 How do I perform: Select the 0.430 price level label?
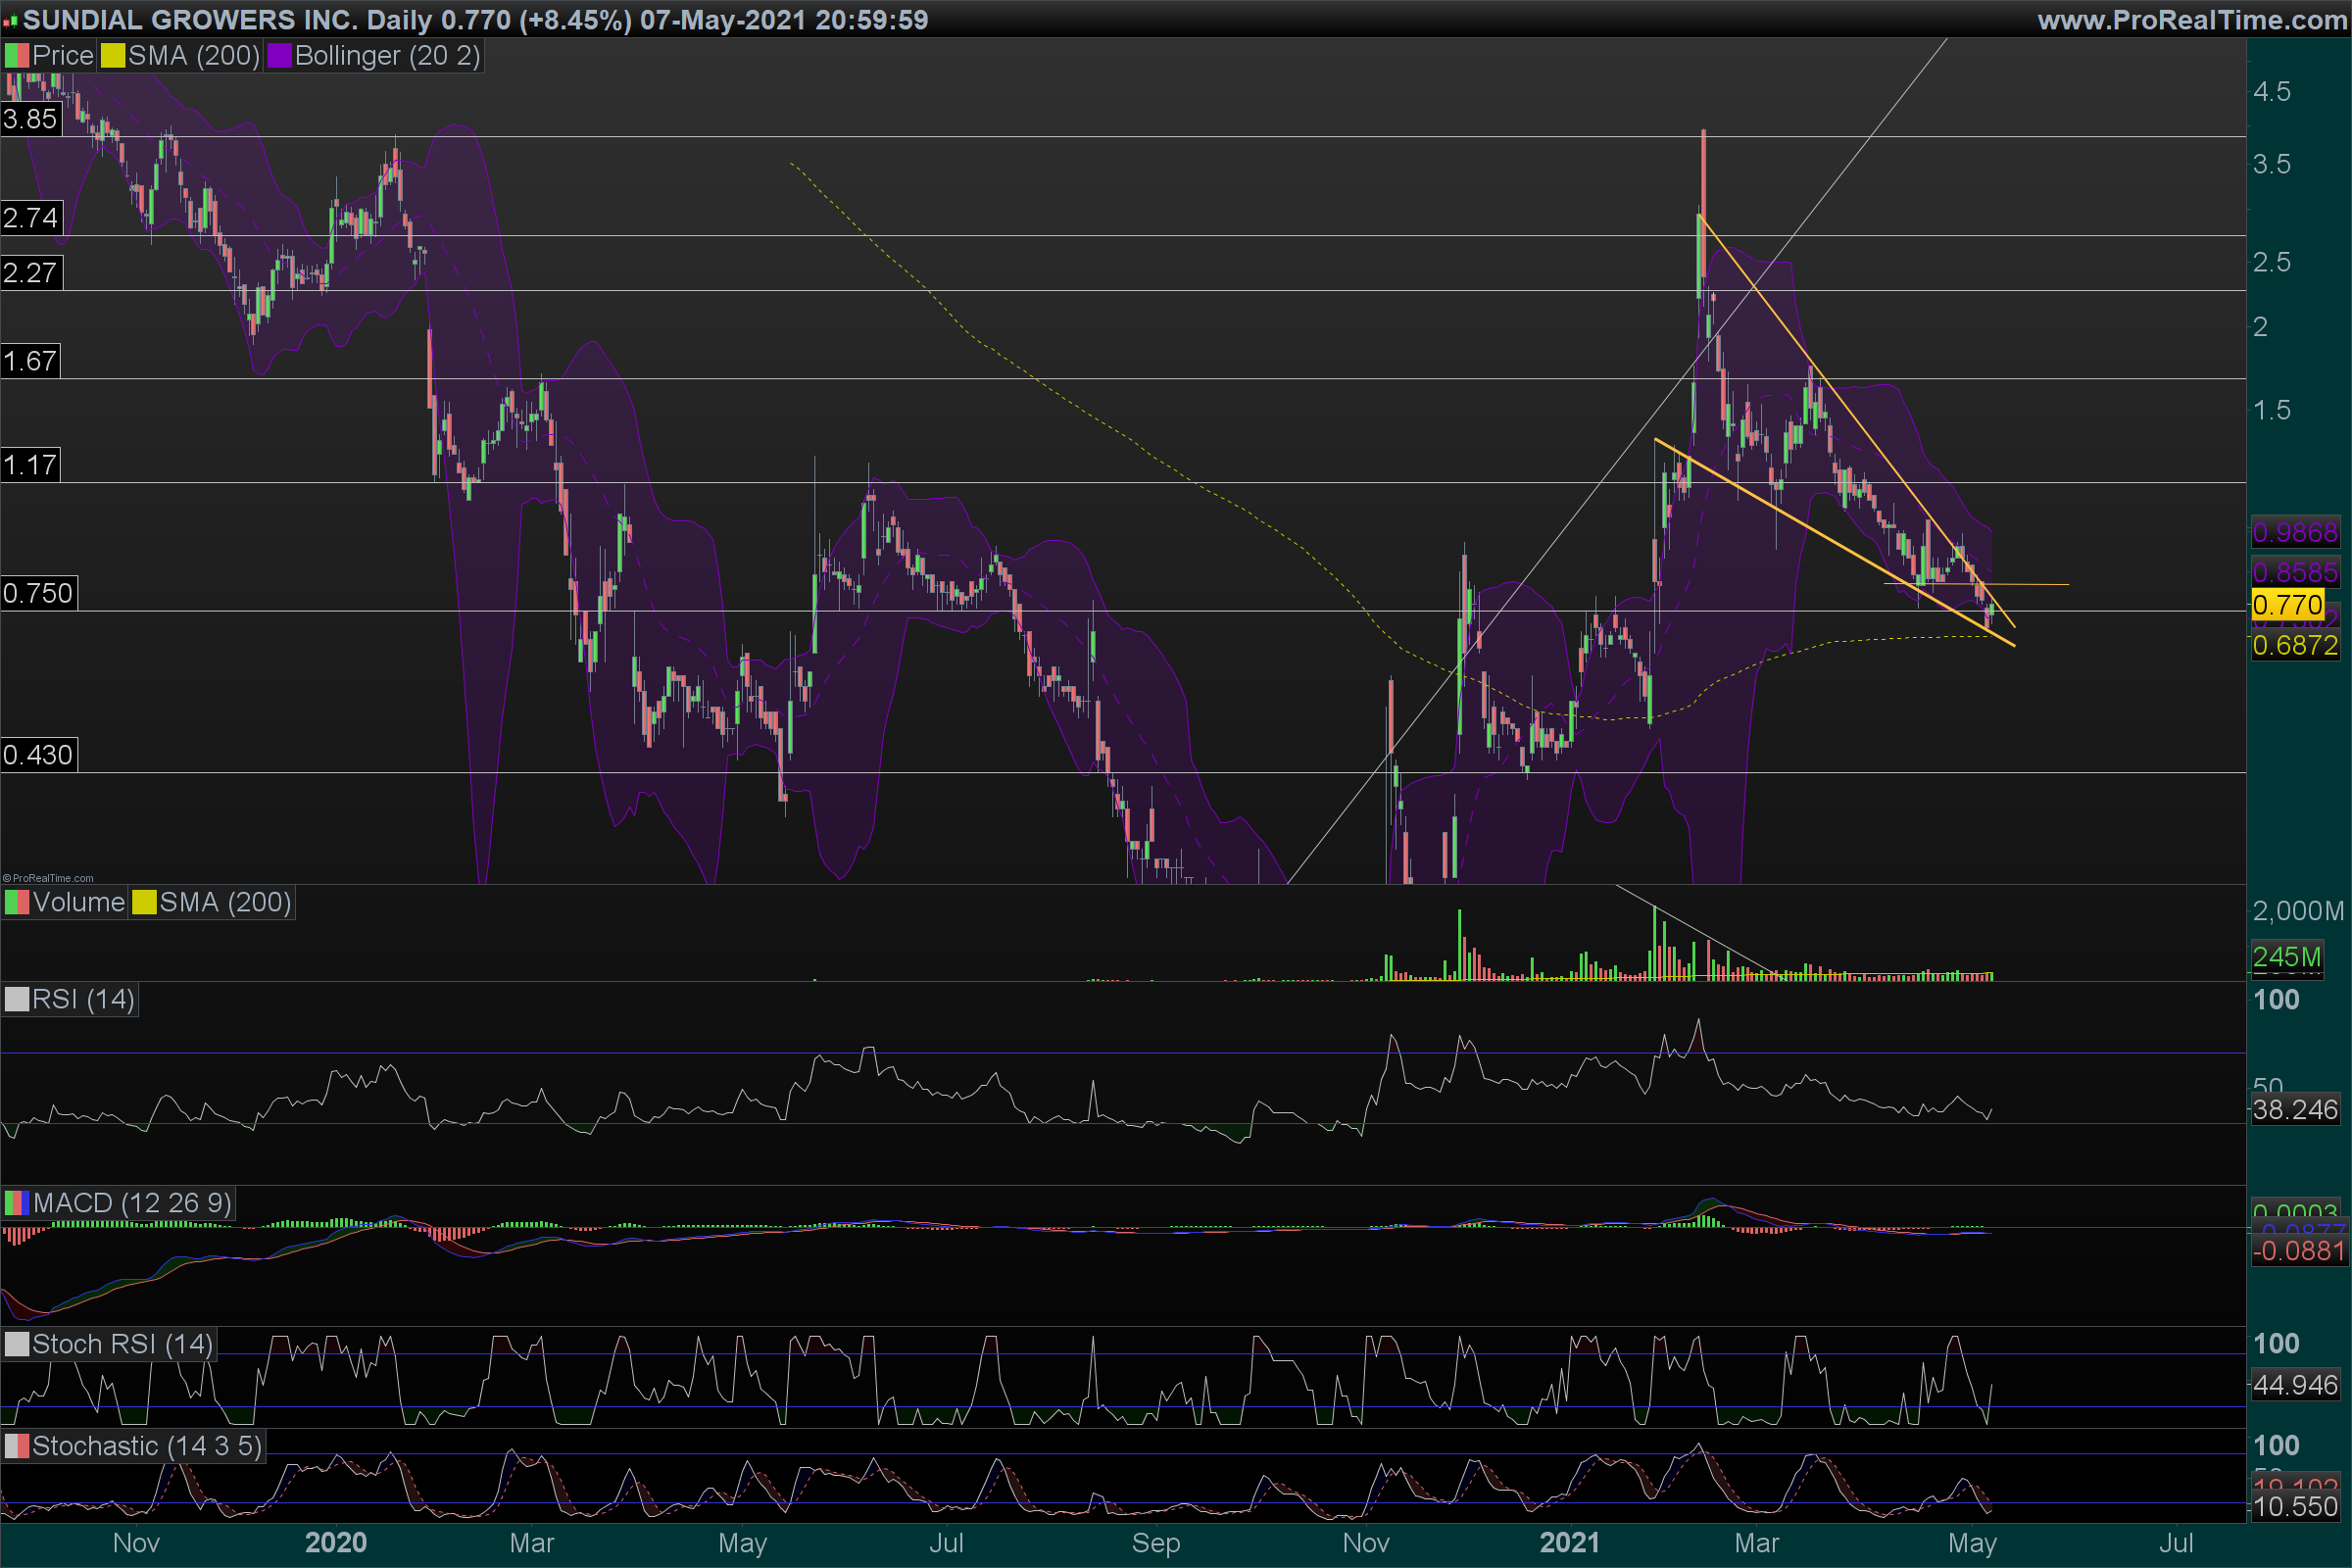(x=38, y=755)
